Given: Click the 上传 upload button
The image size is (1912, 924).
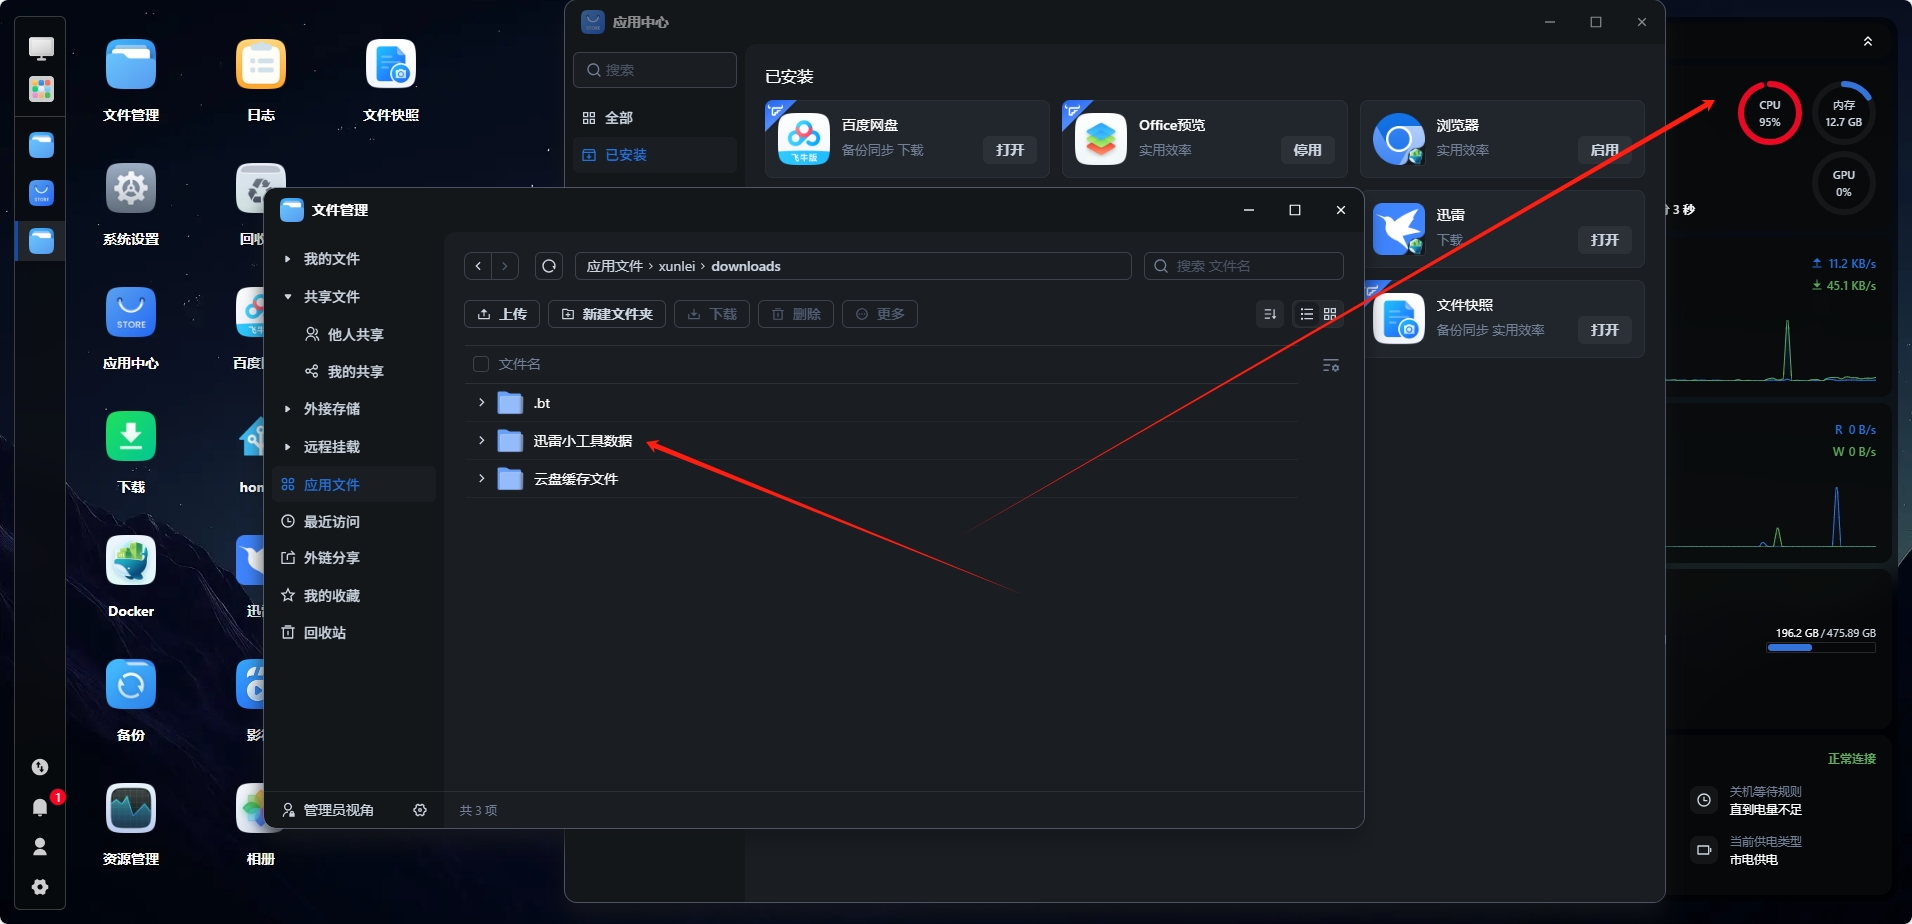Looking at the screenshot, I should (x=502, y=314).
